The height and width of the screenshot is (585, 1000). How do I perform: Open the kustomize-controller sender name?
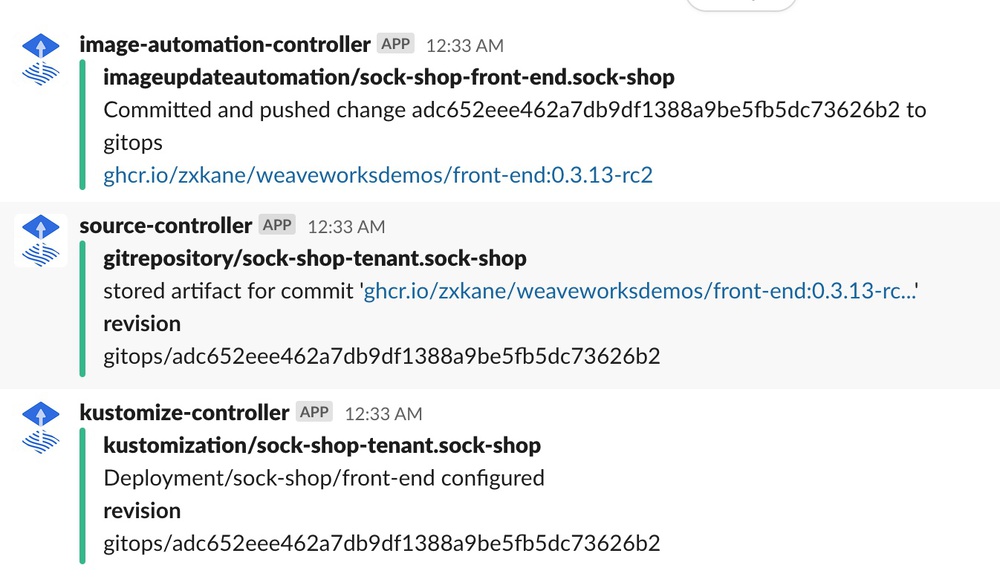point(184,412)
